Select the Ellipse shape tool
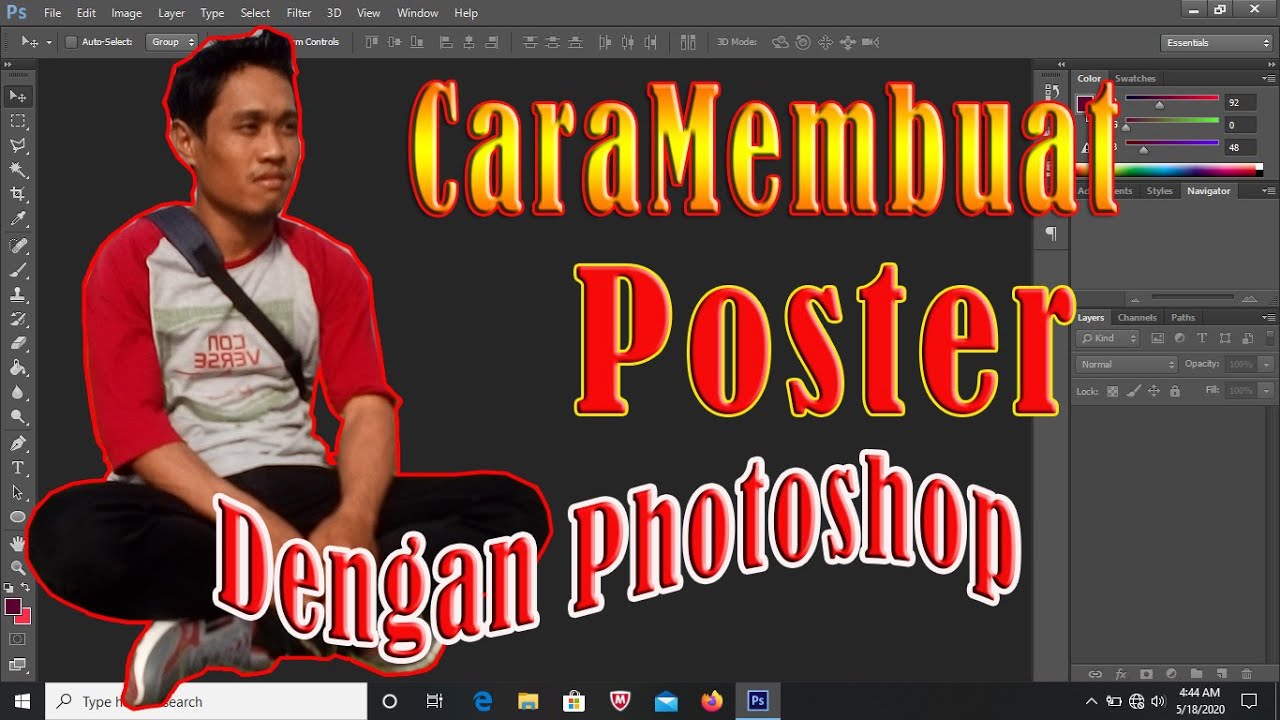1280x720 pixels. tap(18, 517)
